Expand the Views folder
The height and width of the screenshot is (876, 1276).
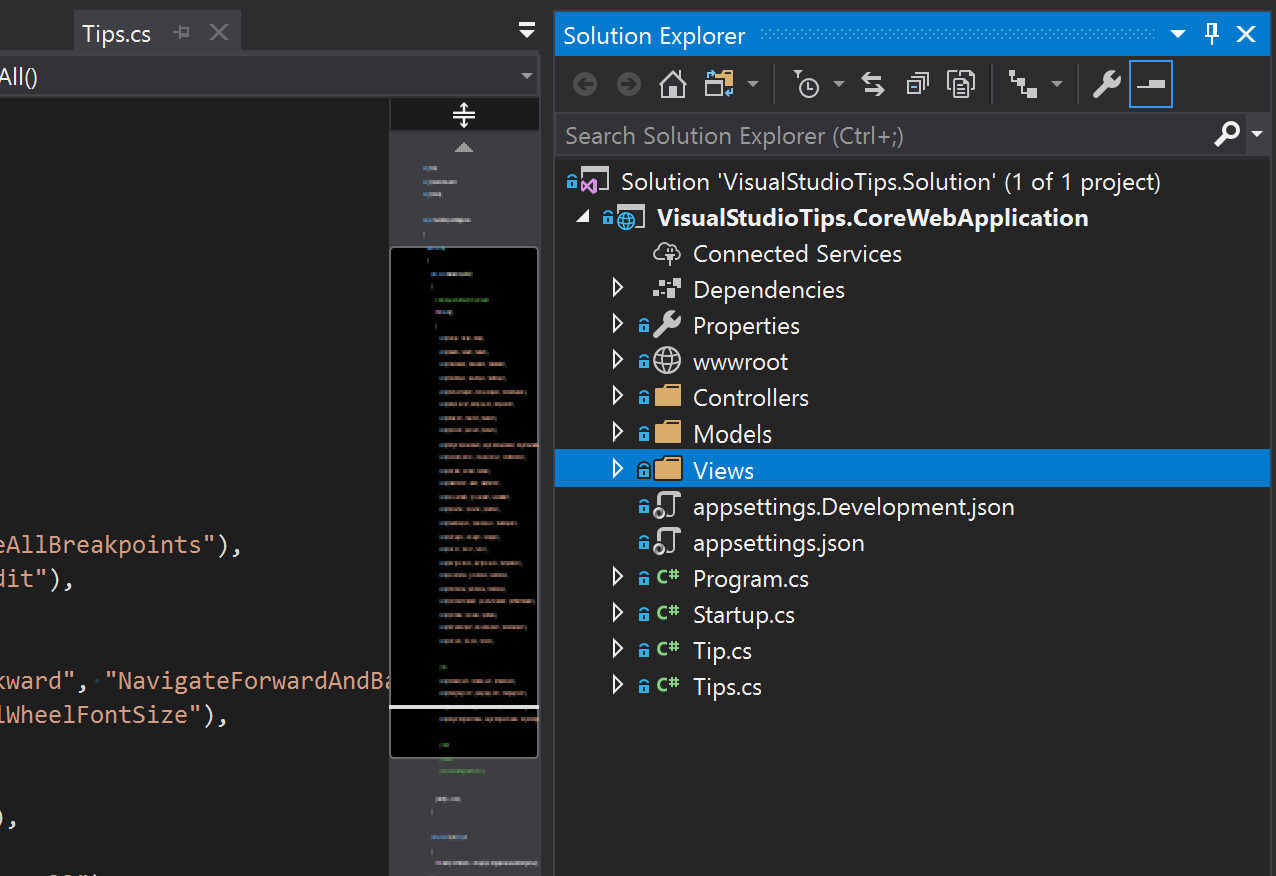pos(618,469)
